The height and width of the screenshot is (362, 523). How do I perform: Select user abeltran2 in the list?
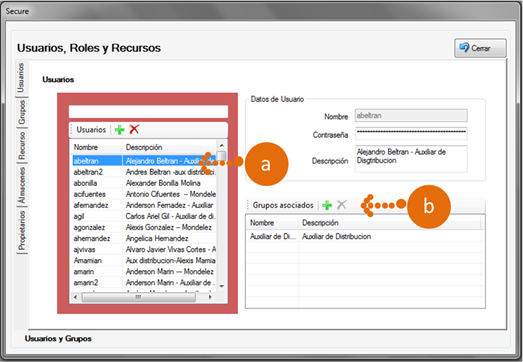(144, 172)
